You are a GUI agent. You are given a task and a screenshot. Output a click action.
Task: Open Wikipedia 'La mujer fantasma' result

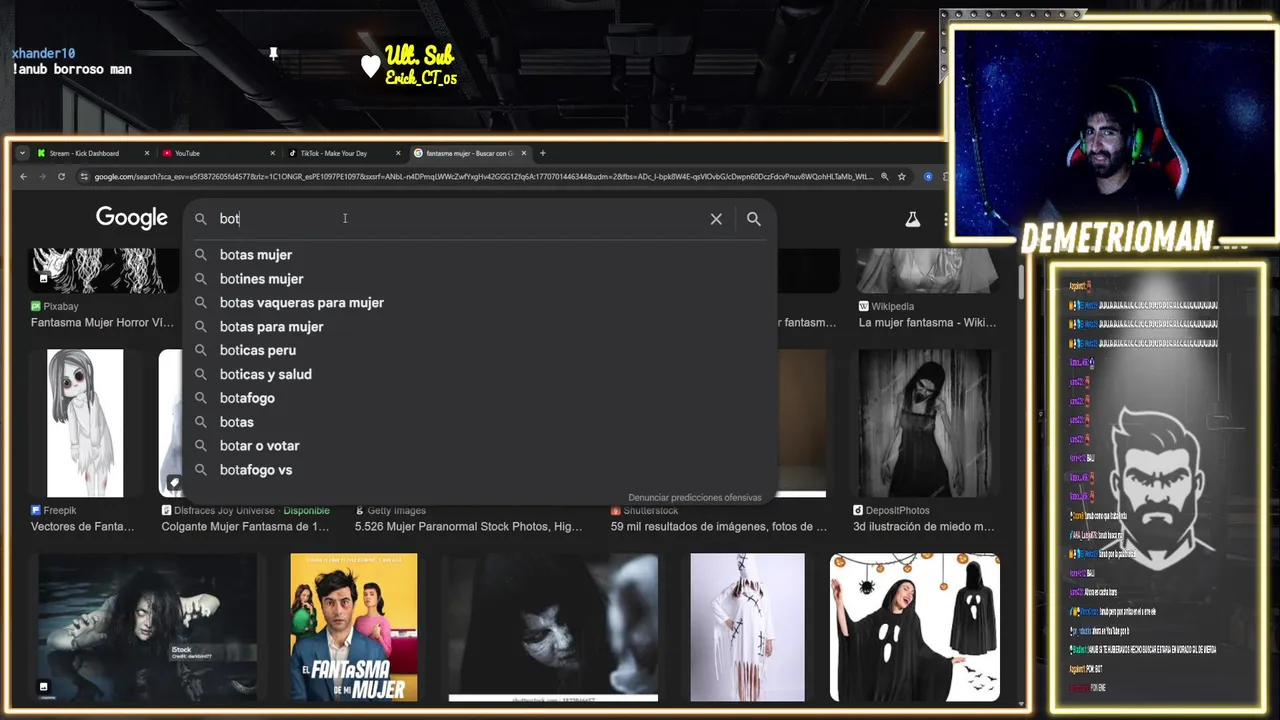tap(927, 323)
